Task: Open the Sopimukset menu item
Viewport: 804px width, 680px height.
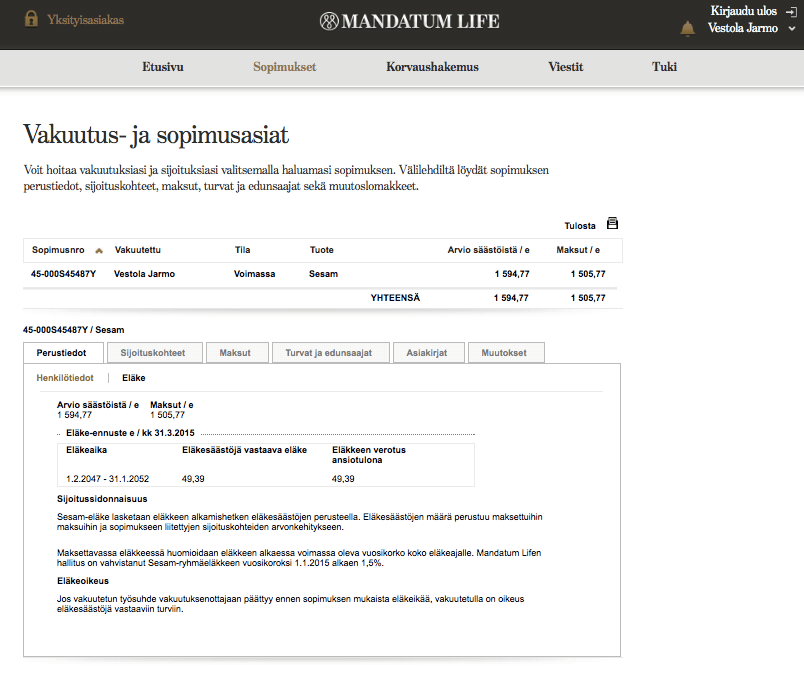Action: coord(285,67)
